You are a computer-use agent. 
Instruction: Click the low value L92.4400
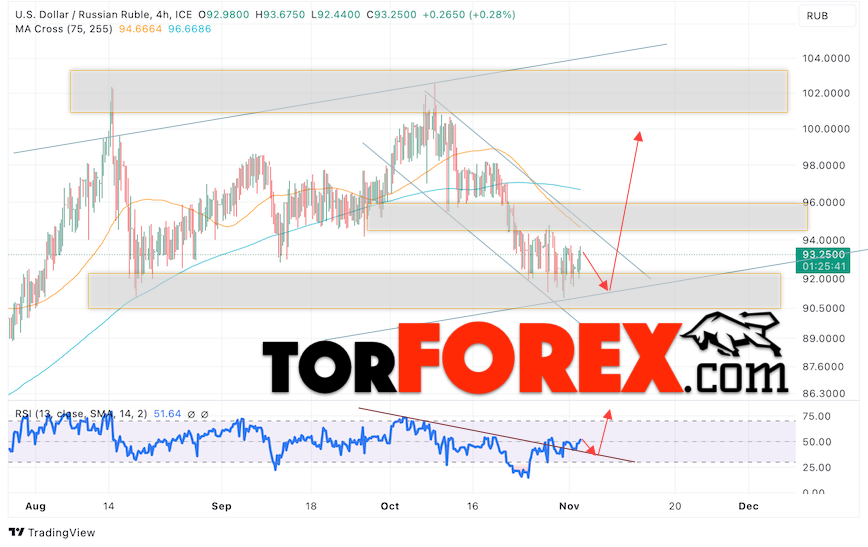pos(335,15)
